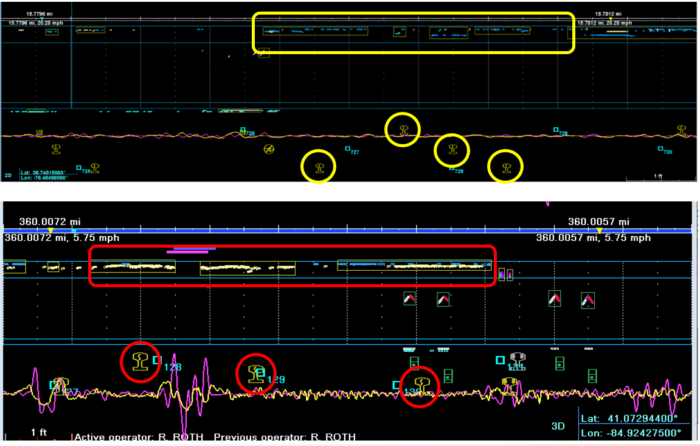The width and height of the screenshot is (700, 446).
Task: Click the cyan square marker 127
Action: pyautogui.click(x=53, y=385)
